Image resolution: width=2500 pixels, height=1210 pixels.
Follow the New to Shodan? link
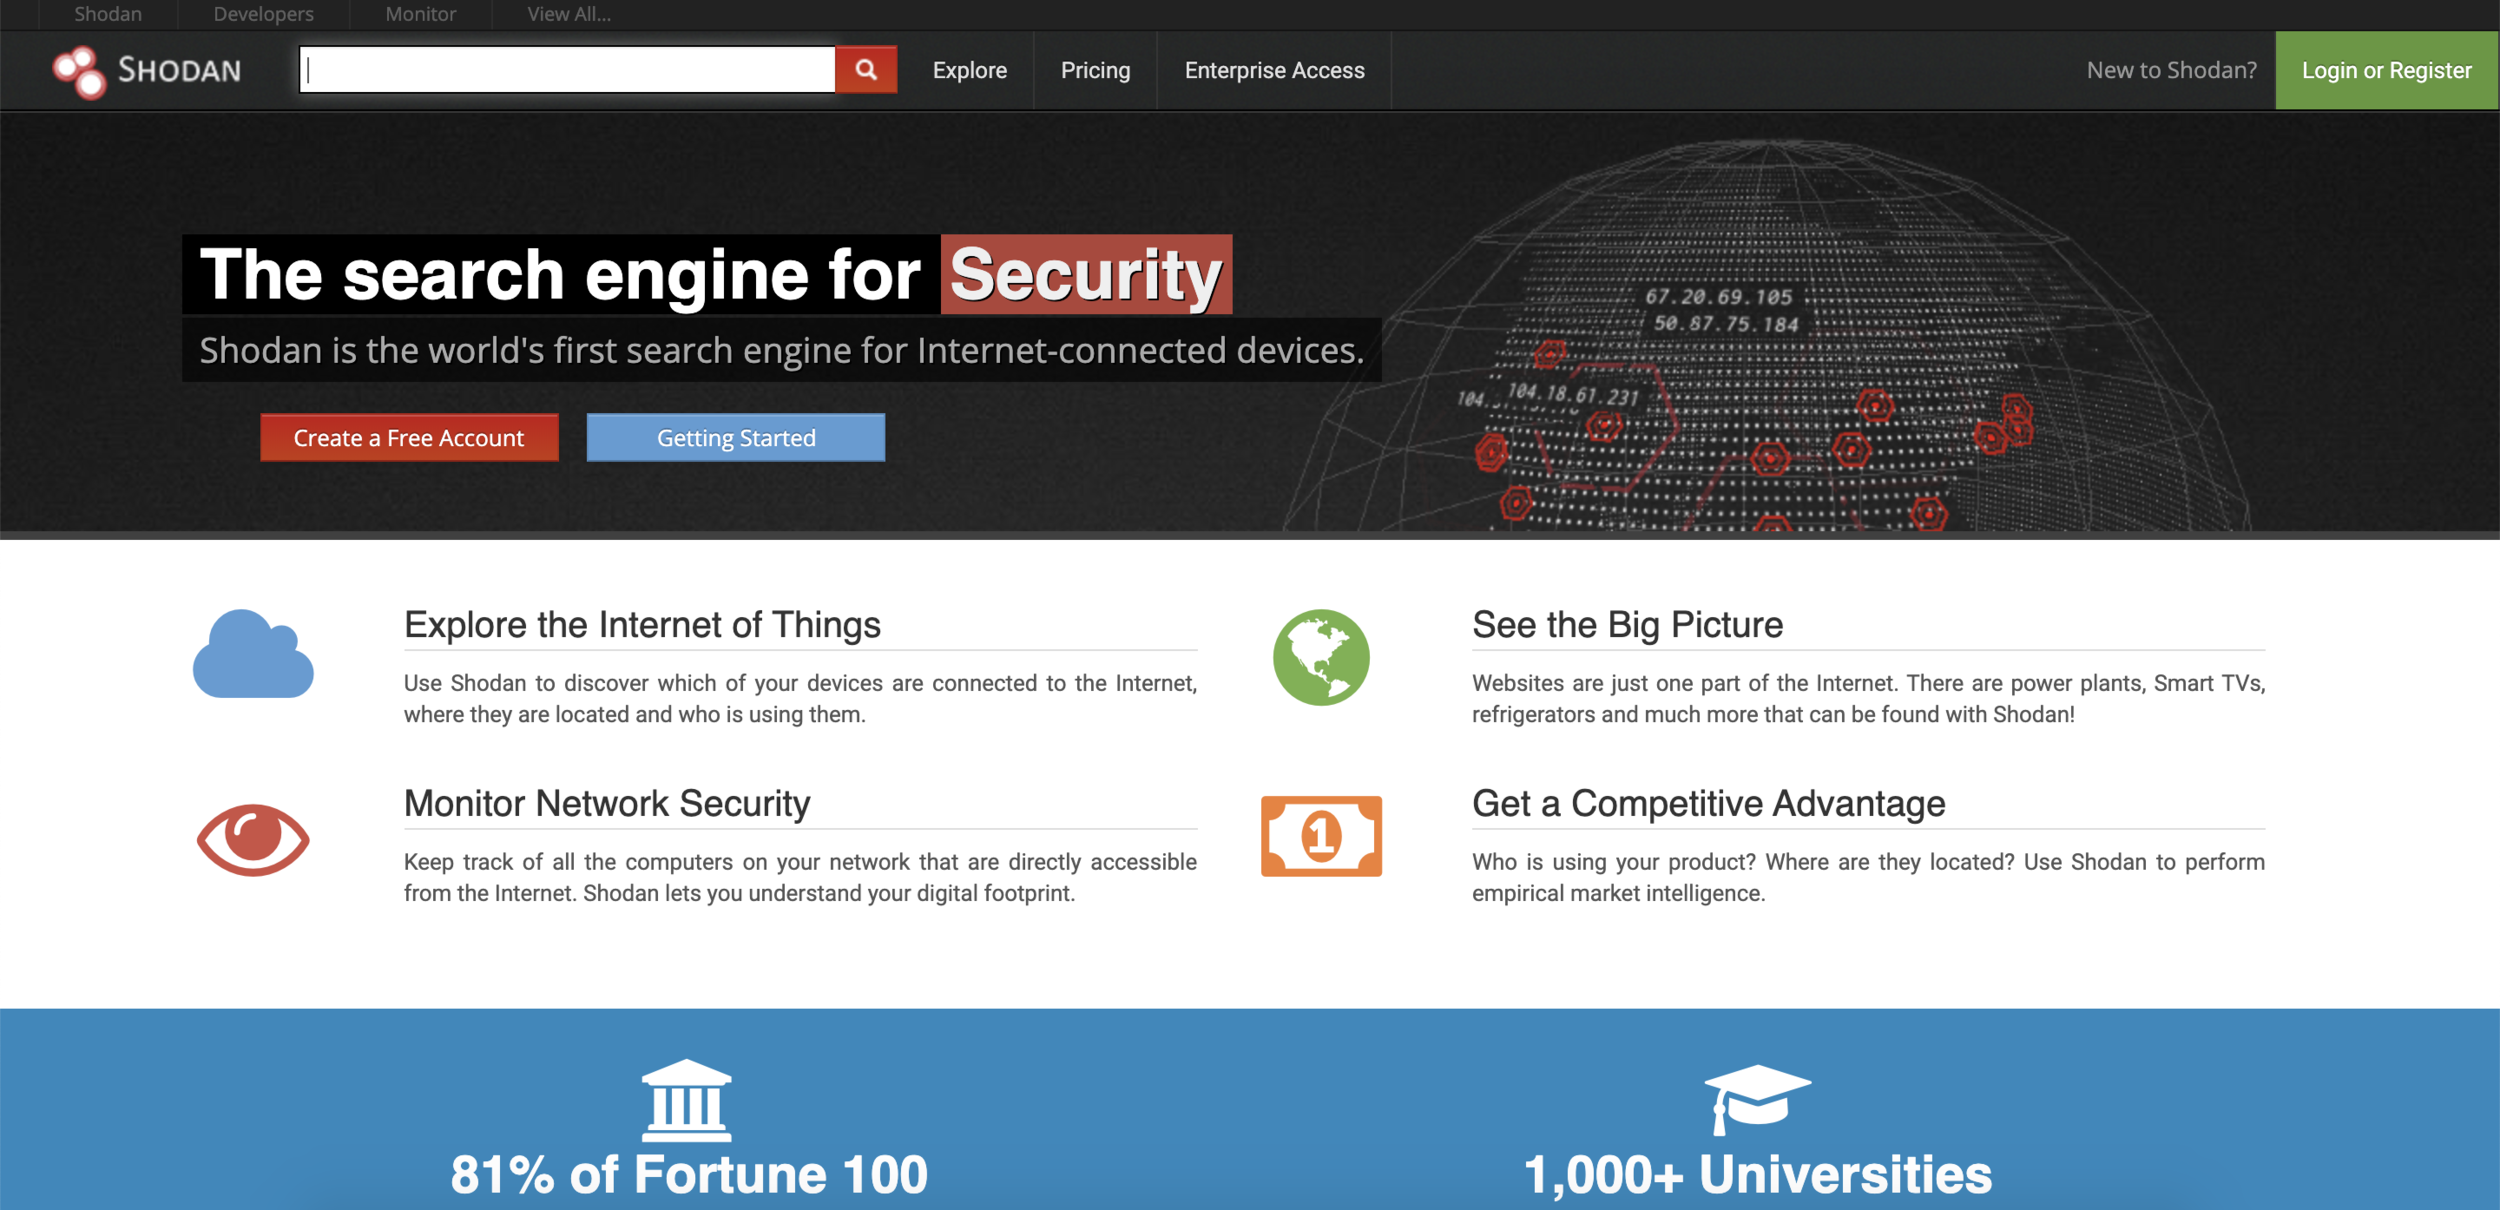(x=2171, y=70)
